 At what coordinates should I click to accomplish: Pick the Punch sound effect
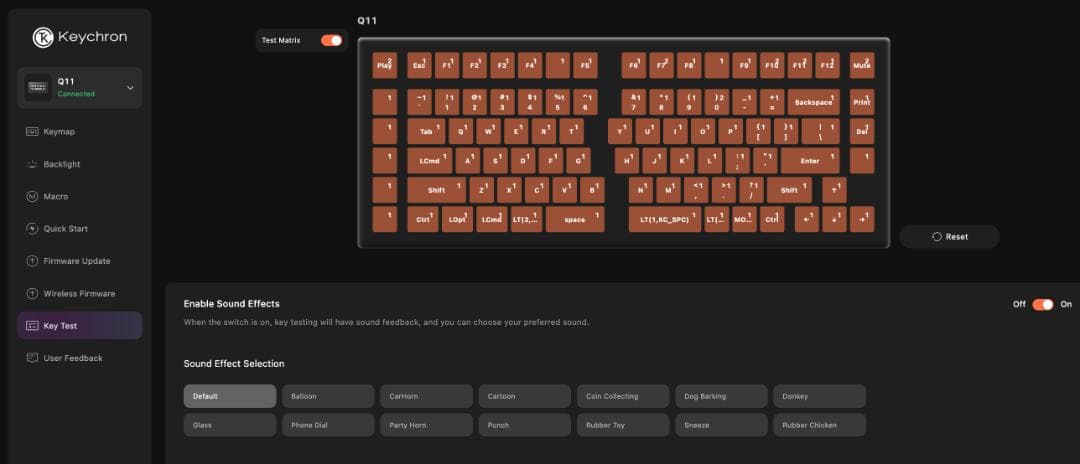[525, 425]
